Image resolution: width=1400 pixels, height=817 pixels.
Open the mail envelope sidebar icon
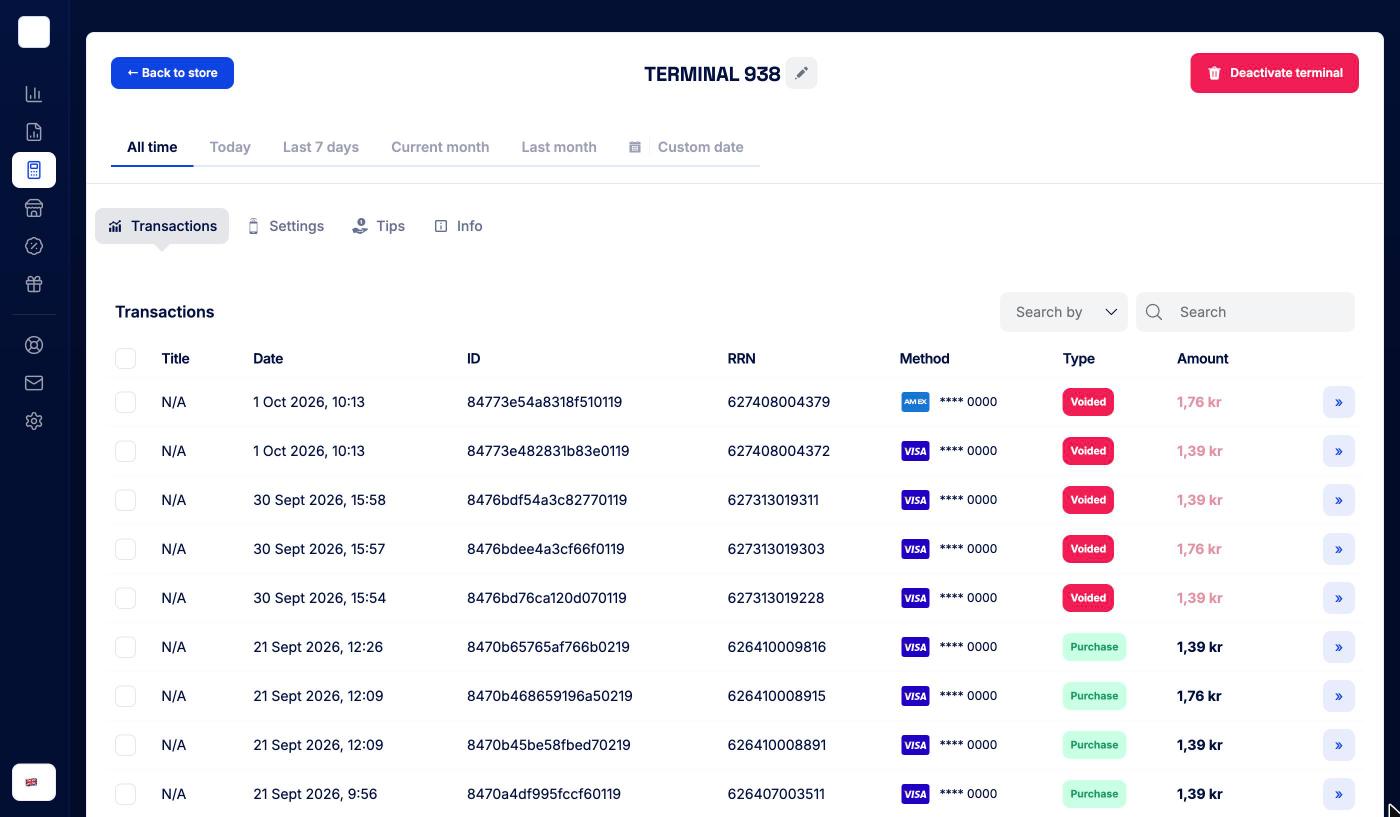click(33, 383)
